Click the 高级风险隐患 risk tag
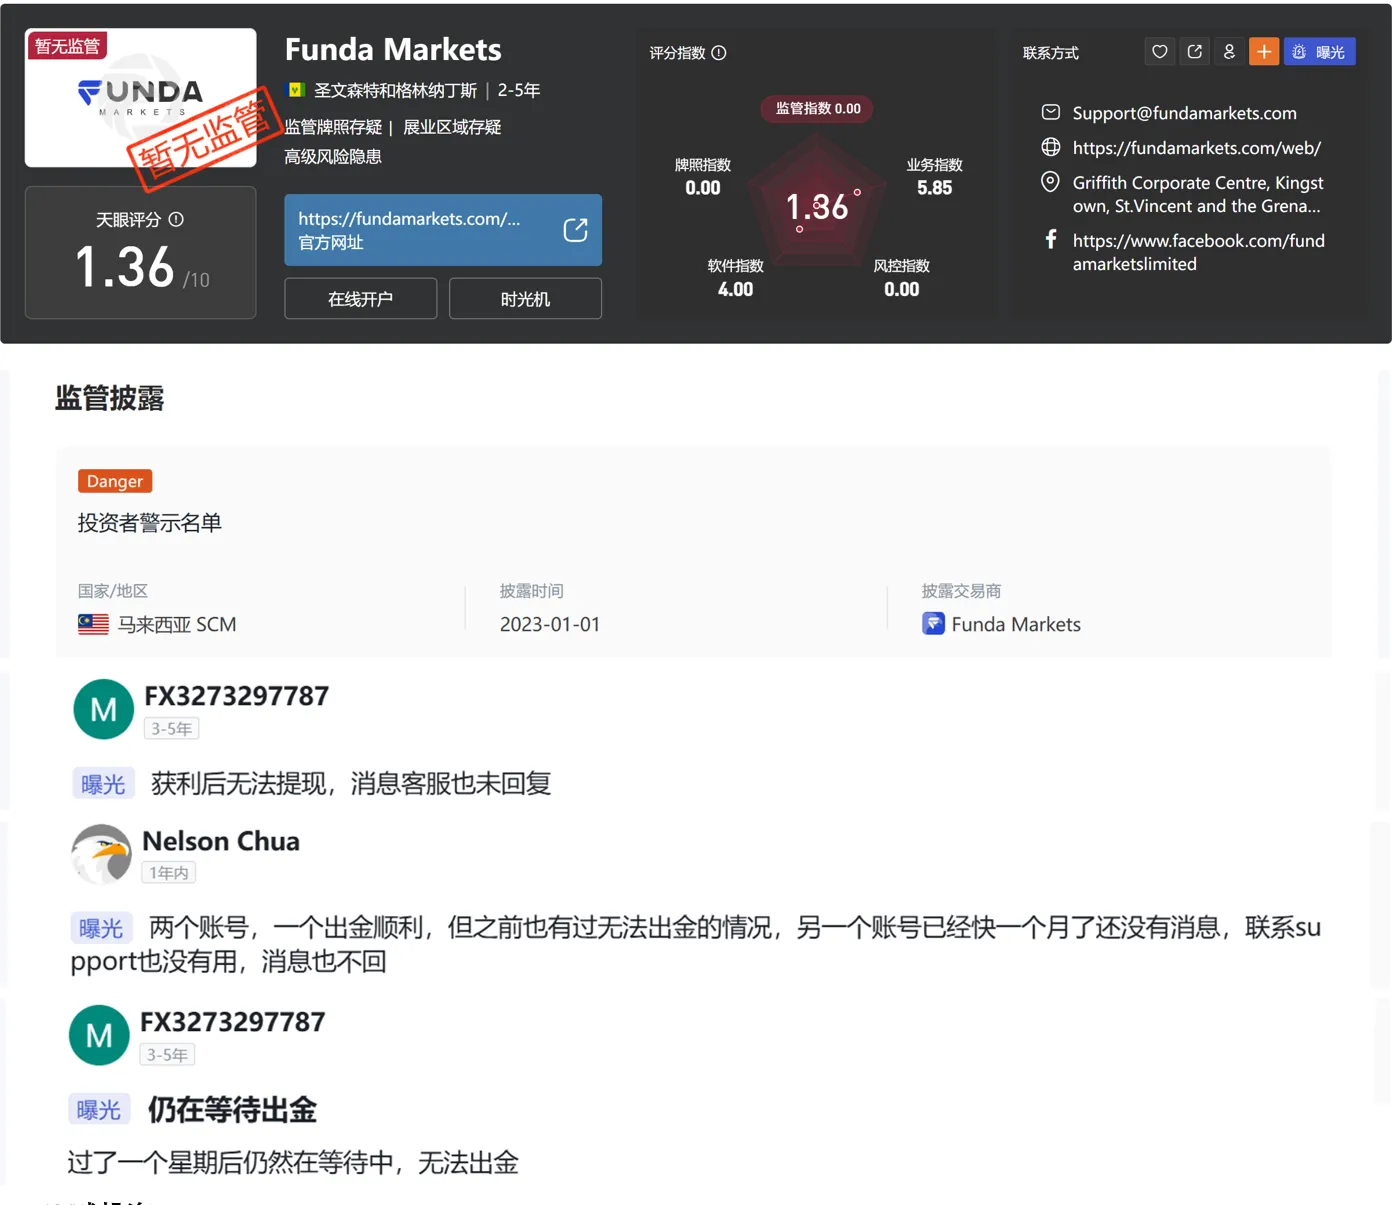The image size is (1394, 1205). click(x=333, y=156)
